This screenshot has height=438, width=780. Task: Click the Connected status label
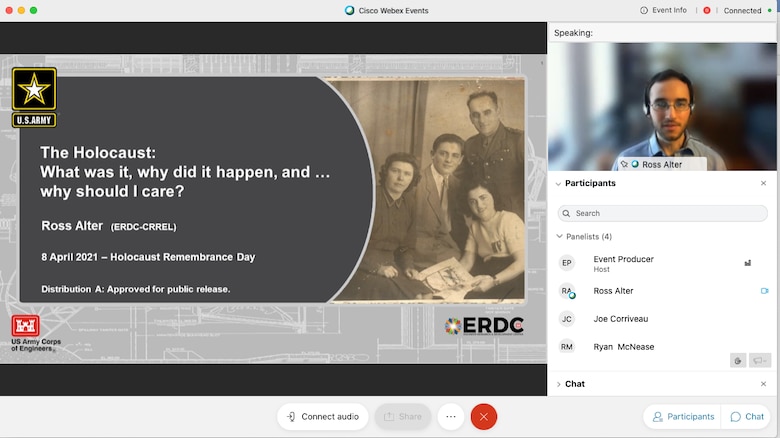(742, 10)
